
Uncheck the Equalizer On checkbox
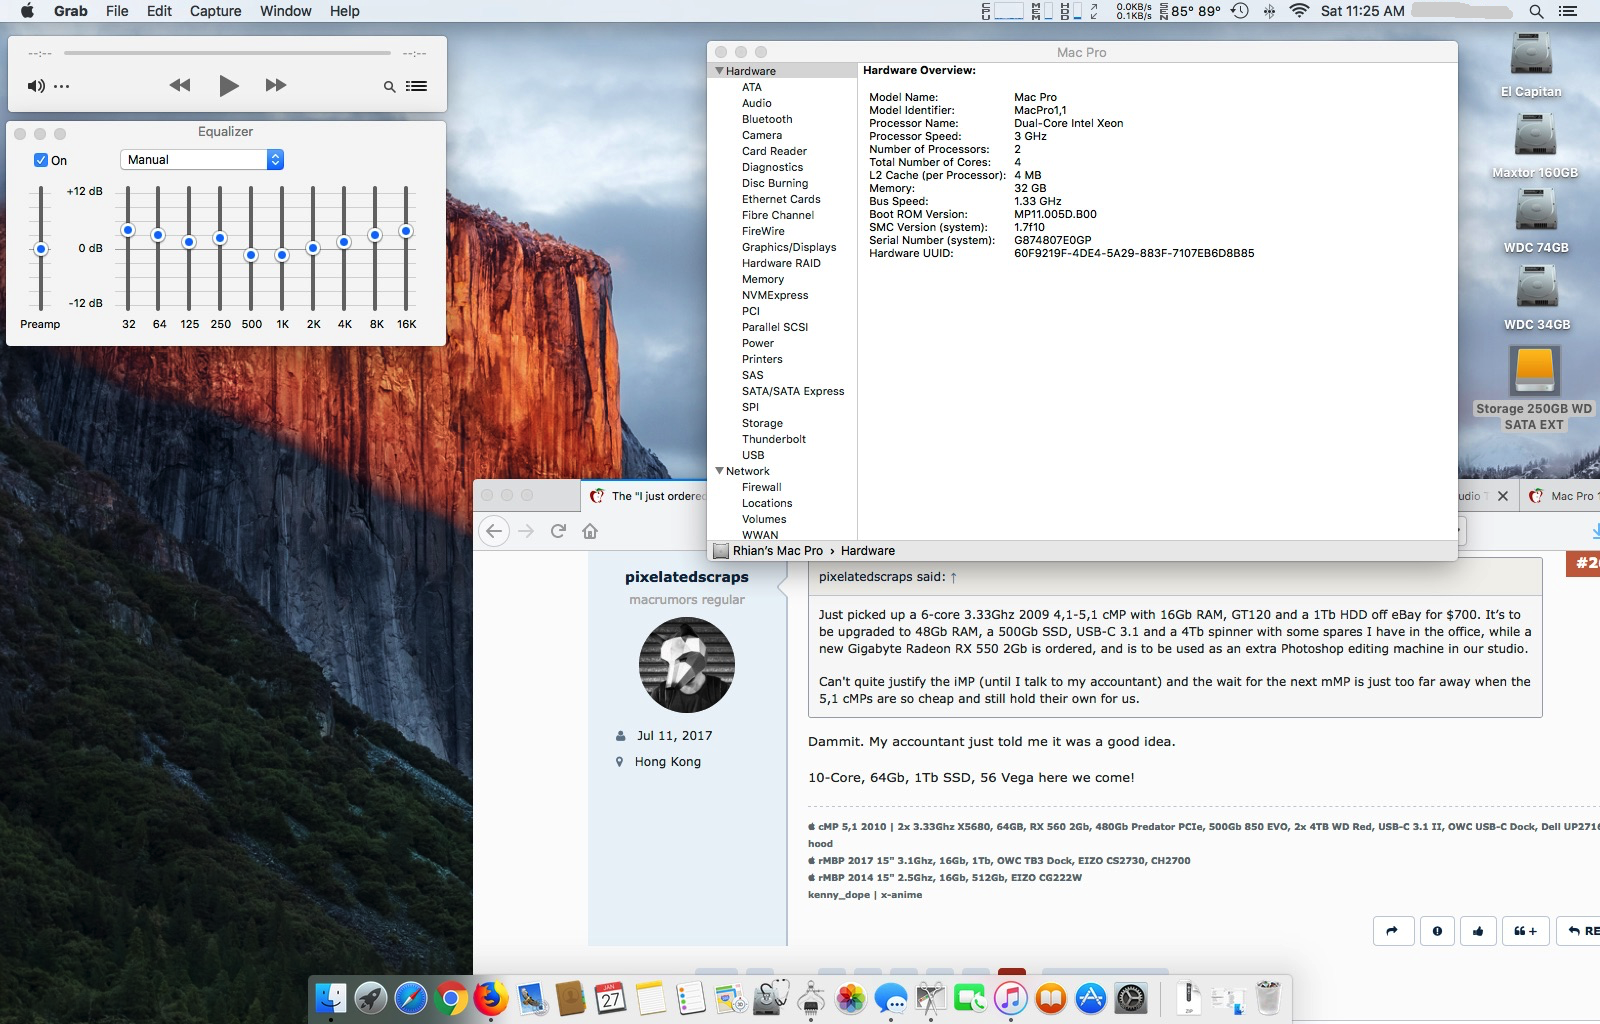[x=41, y=160]
